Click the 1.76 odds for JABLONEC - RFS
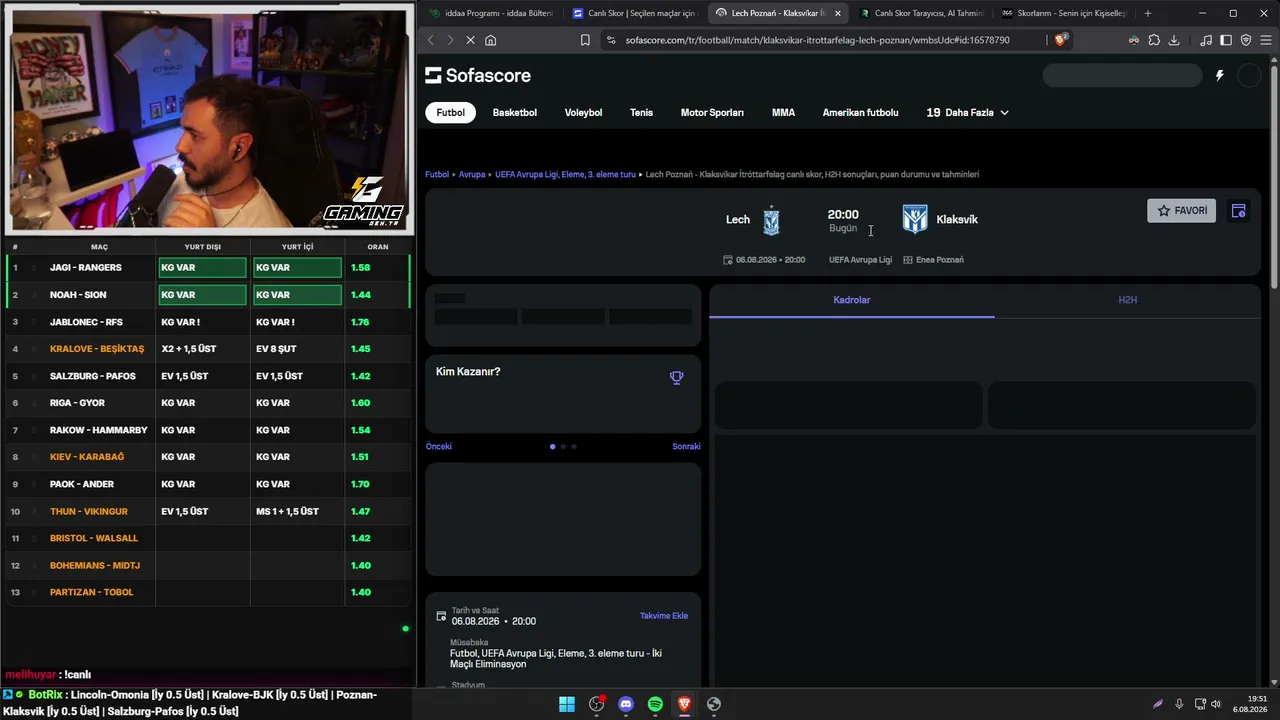Image resolution: width=1280 pixels, height=720 pixels. pyautogui.click(x=361, y=322)
